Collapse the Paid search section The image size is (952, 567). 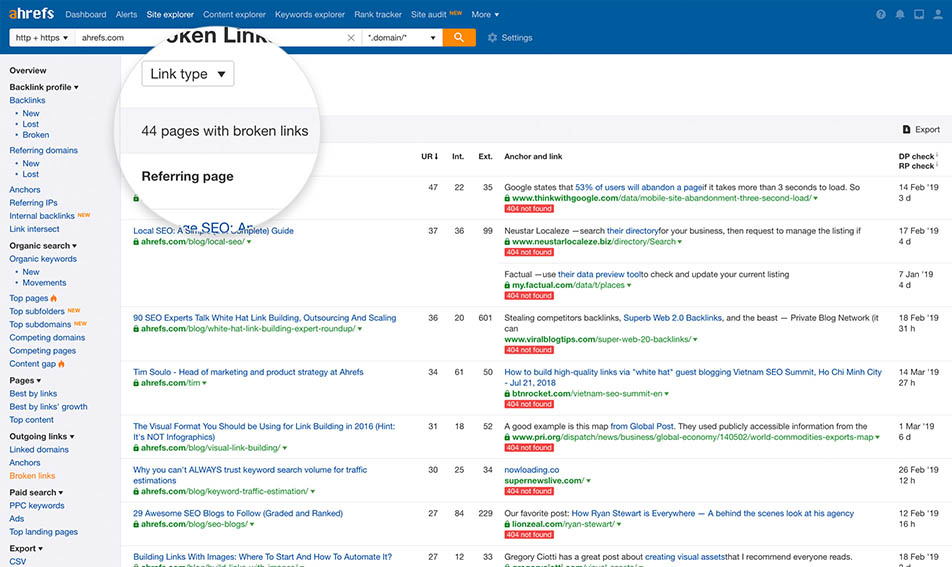click(x=36, y=492)
